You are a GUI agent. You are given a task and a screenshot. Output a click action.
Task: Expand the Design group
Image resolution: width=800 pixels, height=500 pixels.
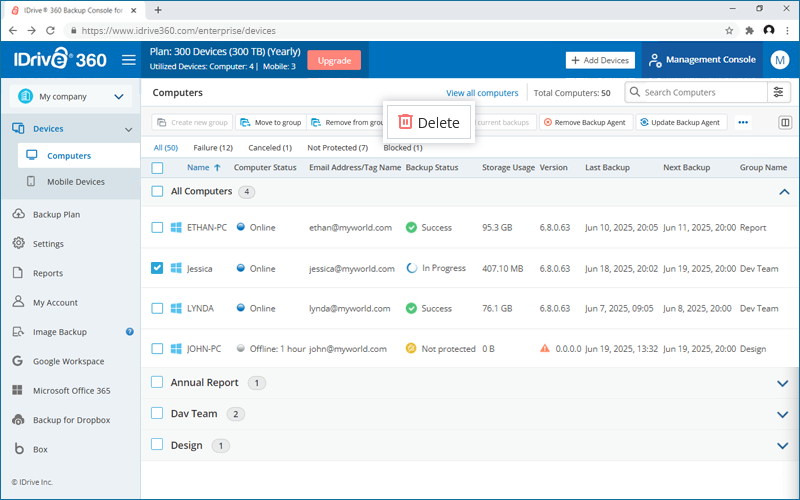tap(783, 446)
